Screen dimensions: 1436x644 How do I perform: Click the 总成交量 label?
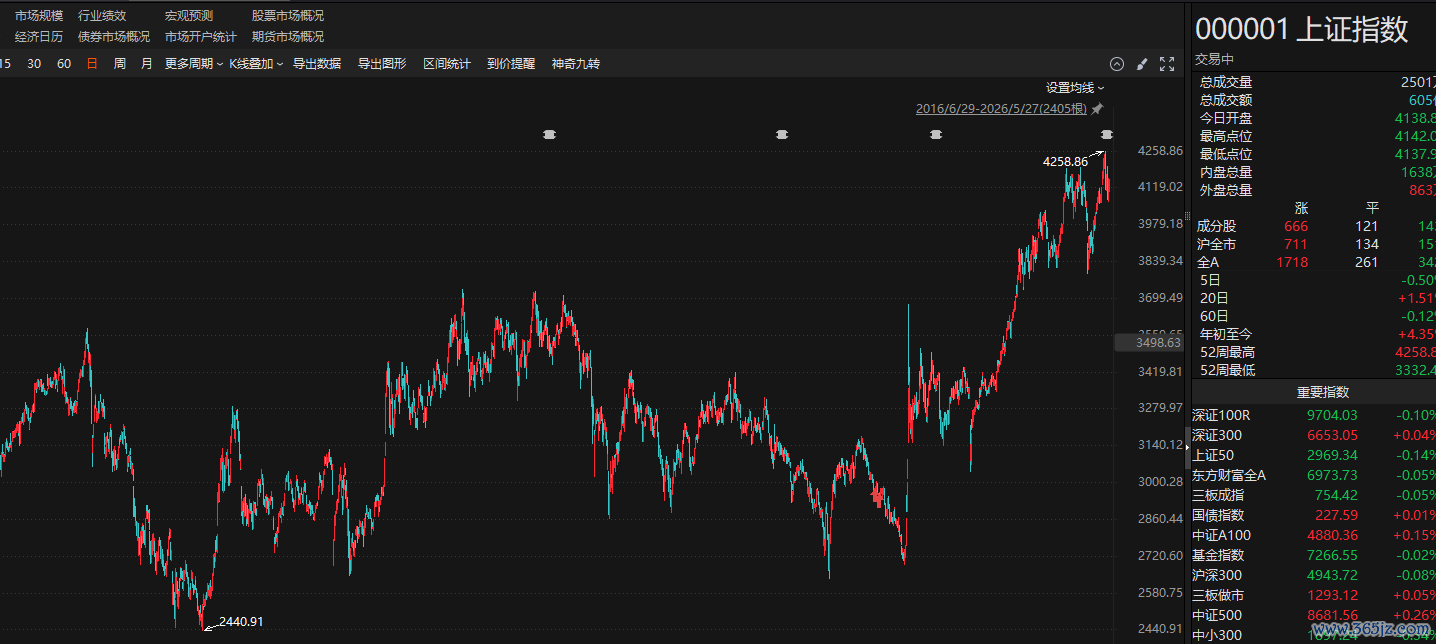pos(1226,82)
